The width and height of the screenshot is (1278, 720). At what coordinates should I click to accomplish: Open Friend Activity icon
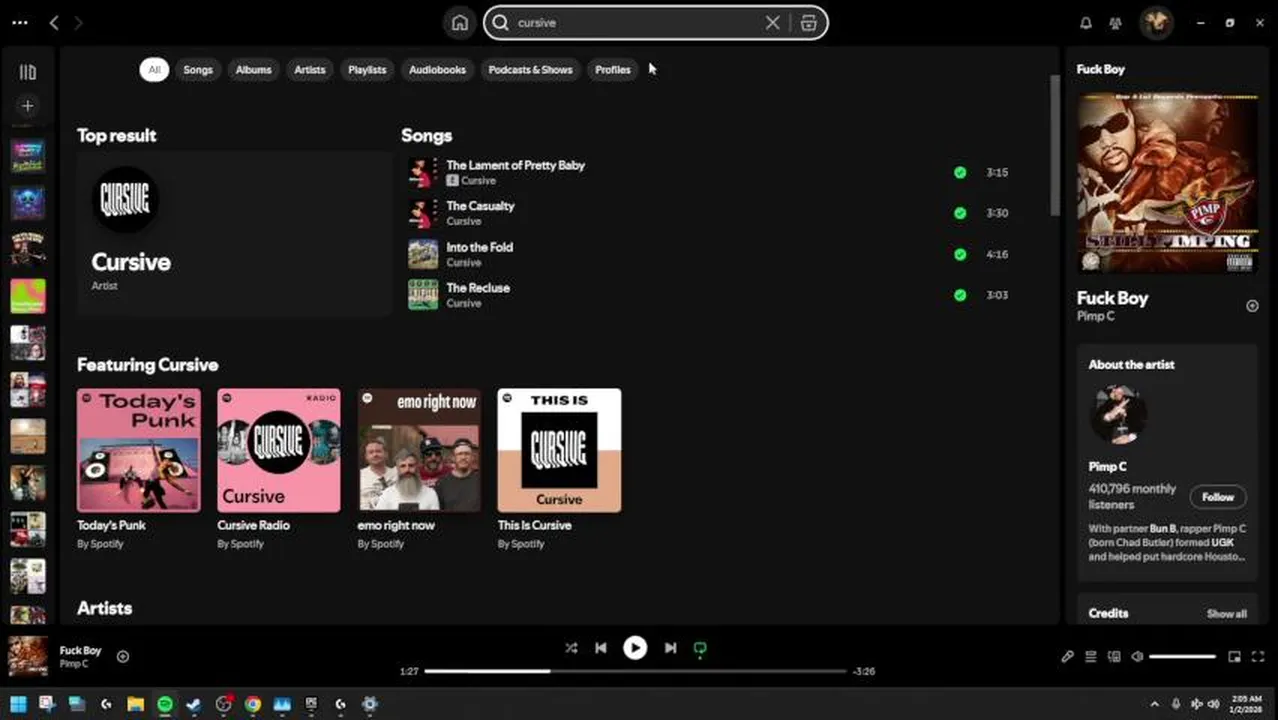coord(1116,23)
